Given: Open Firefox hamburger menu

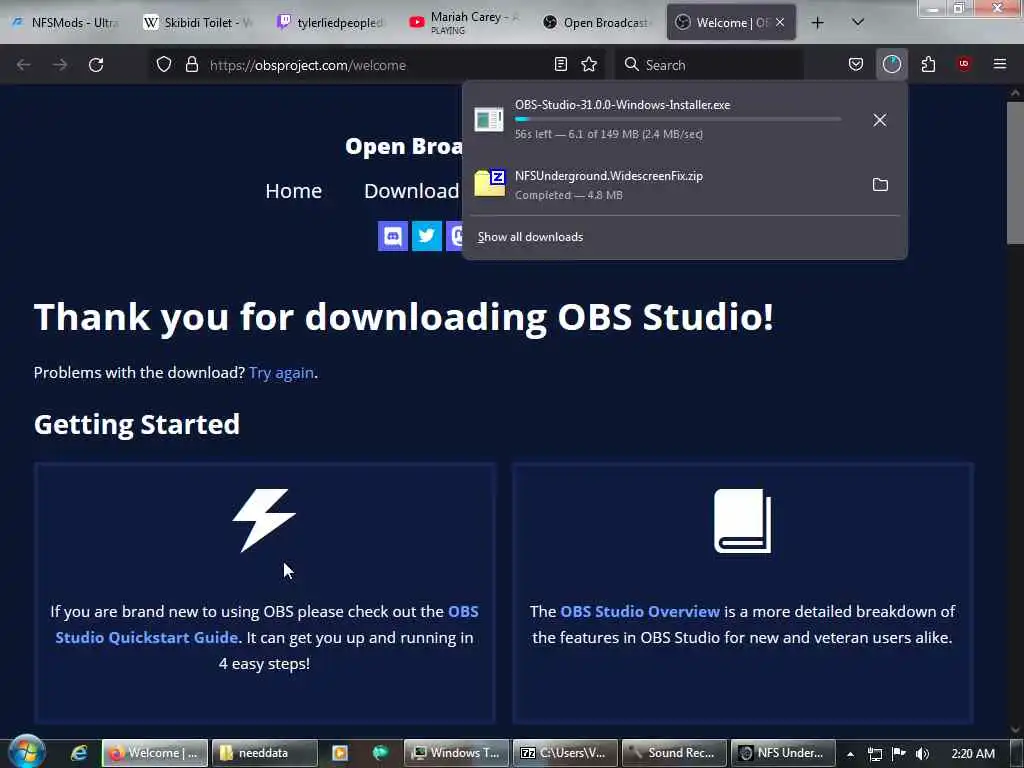Looking at the screenshot, I should pyautogui.click(x=1000, y=65).
